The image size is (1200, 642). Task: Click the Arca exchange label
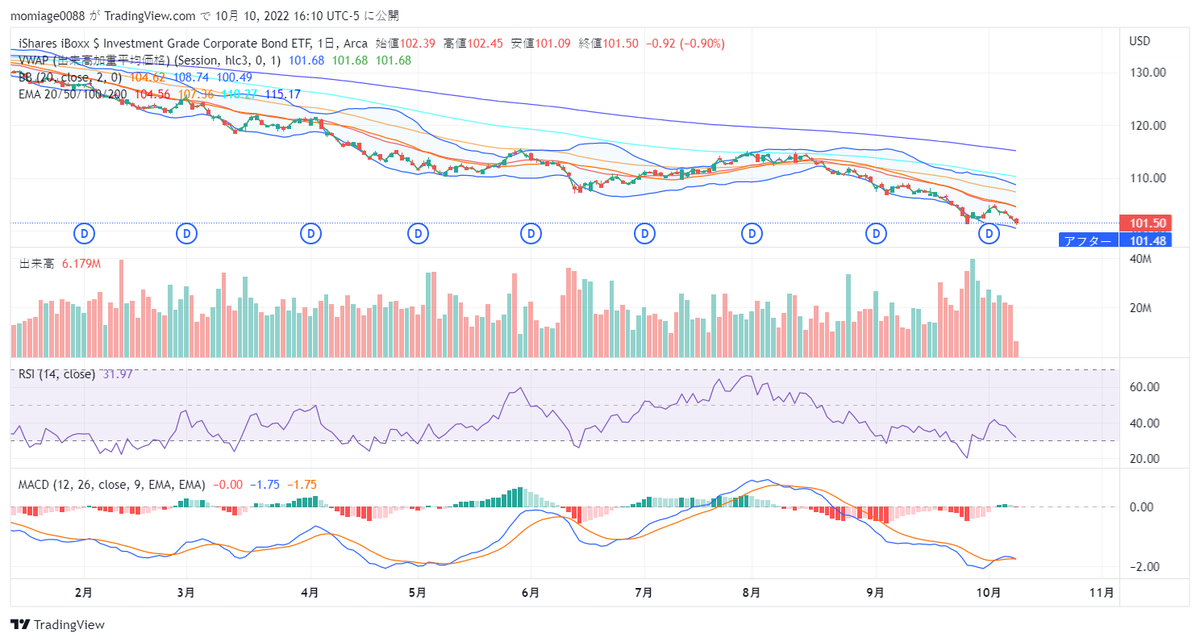pyautogui.click(x=357, y=43)
